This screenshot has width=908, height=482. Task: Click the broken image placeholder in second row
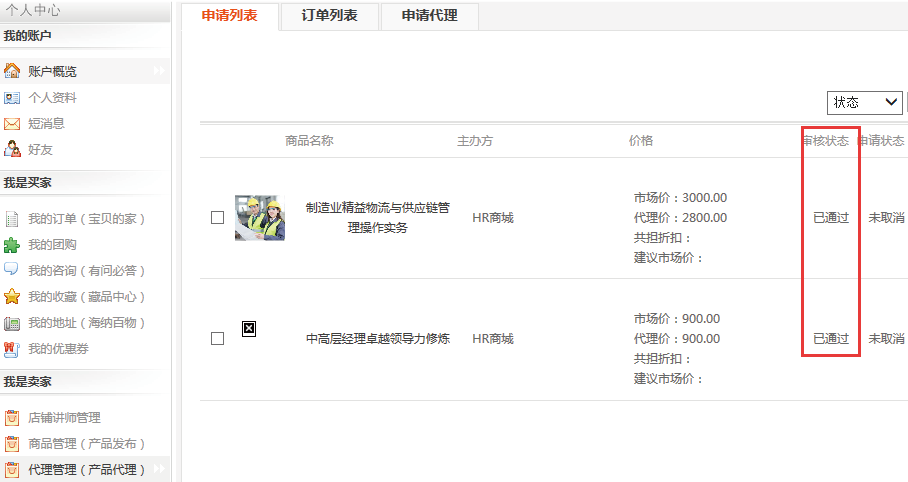(x=249, y=328)
